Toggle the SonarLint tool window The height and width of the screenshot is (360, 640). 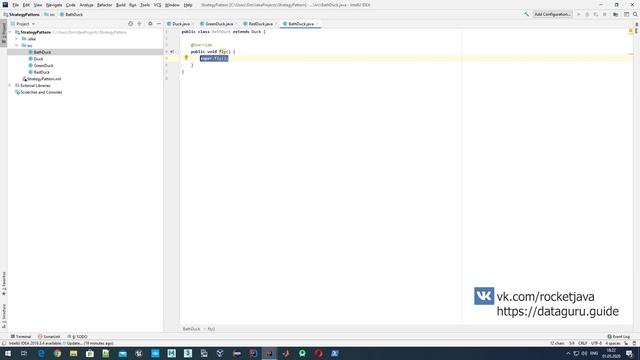click(49, 337)
